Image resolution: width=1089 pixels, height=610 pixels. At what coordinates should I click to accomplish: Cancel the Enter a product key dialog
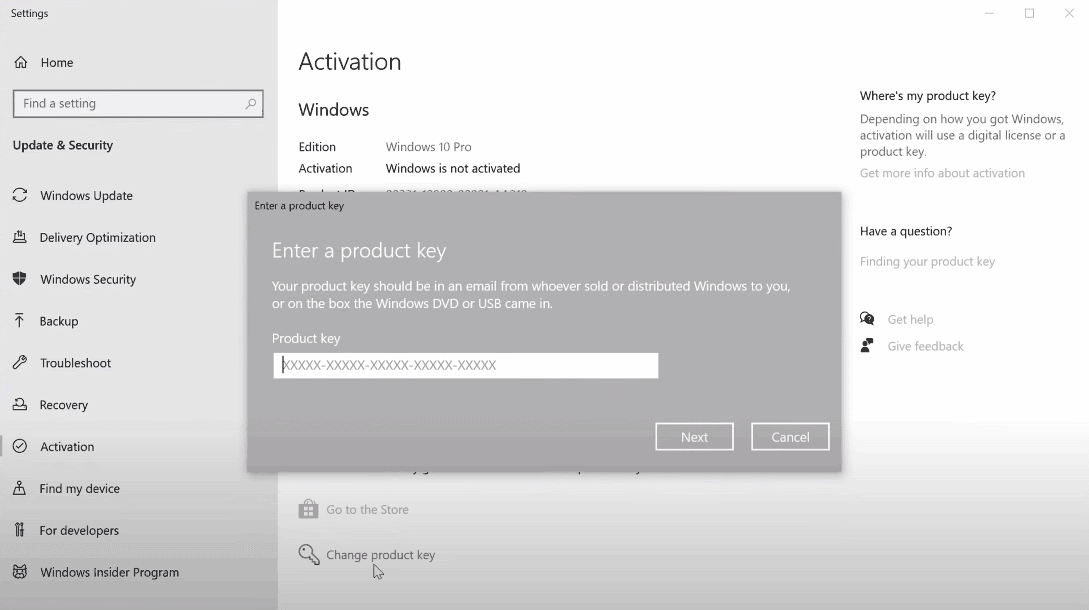coord(790,436)
